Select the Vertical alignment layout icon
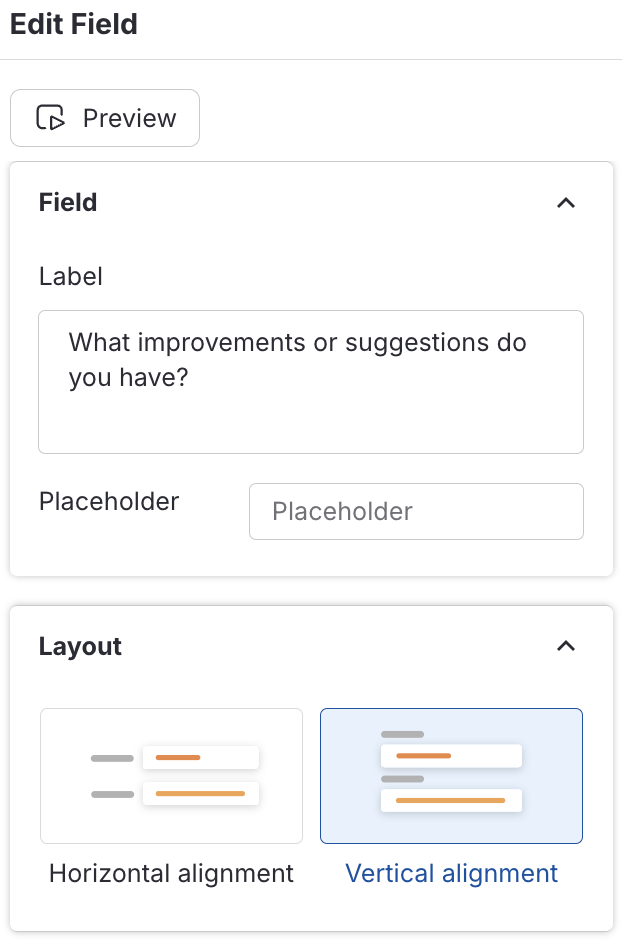 click(451, 776)
